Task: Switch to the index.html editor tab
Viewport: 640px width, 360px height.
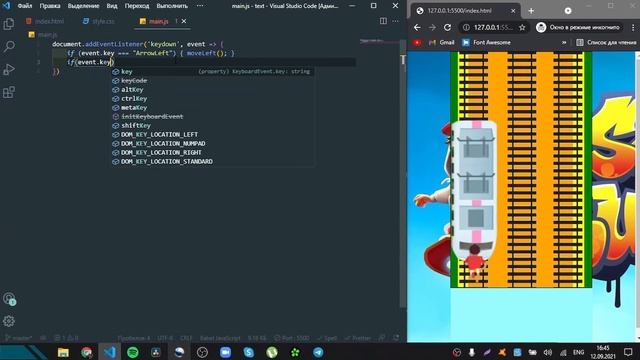Action: tap(45, 21)
